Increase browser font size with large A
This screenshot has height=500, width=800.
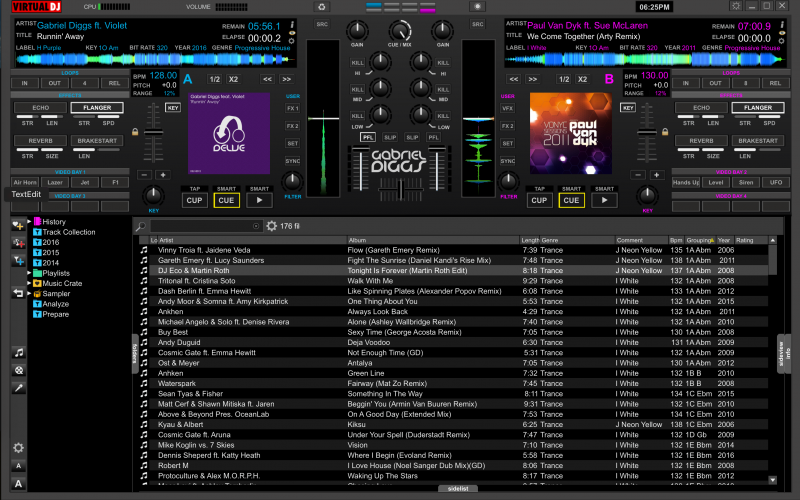[18, 484]
